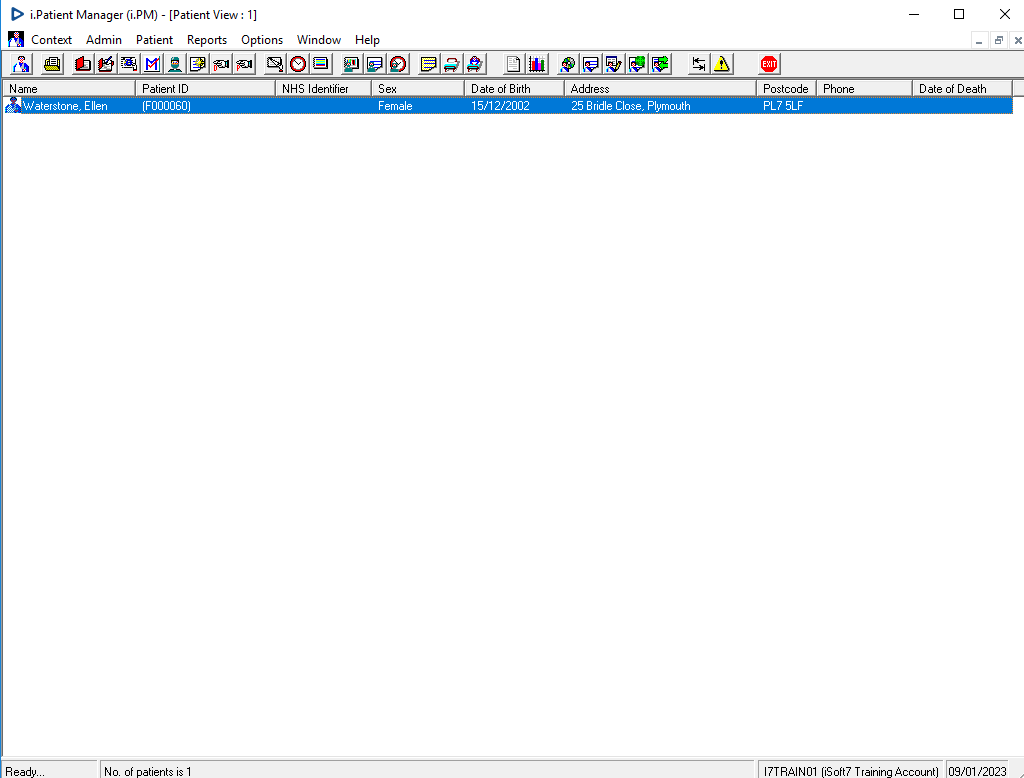Click the notepad with starburst icon
Image resolution: width=1024 pixels, height=778 pixels.
[x=198, y=64]
